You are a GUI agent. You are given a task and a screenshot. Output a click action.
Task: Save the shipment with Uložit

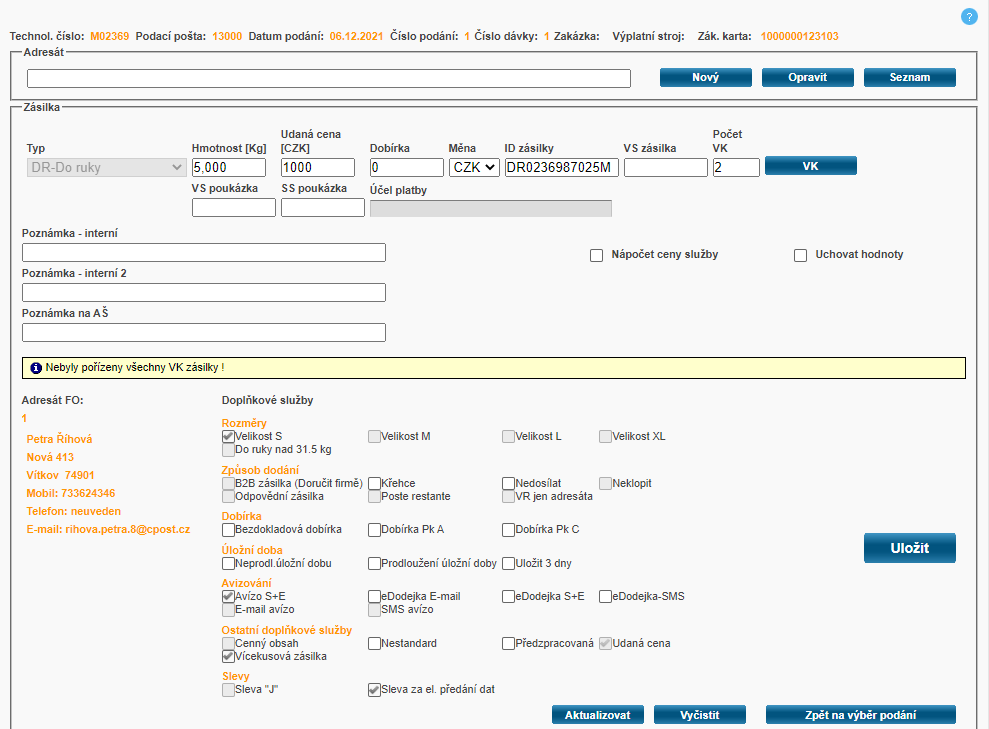[x=910, y=548]
